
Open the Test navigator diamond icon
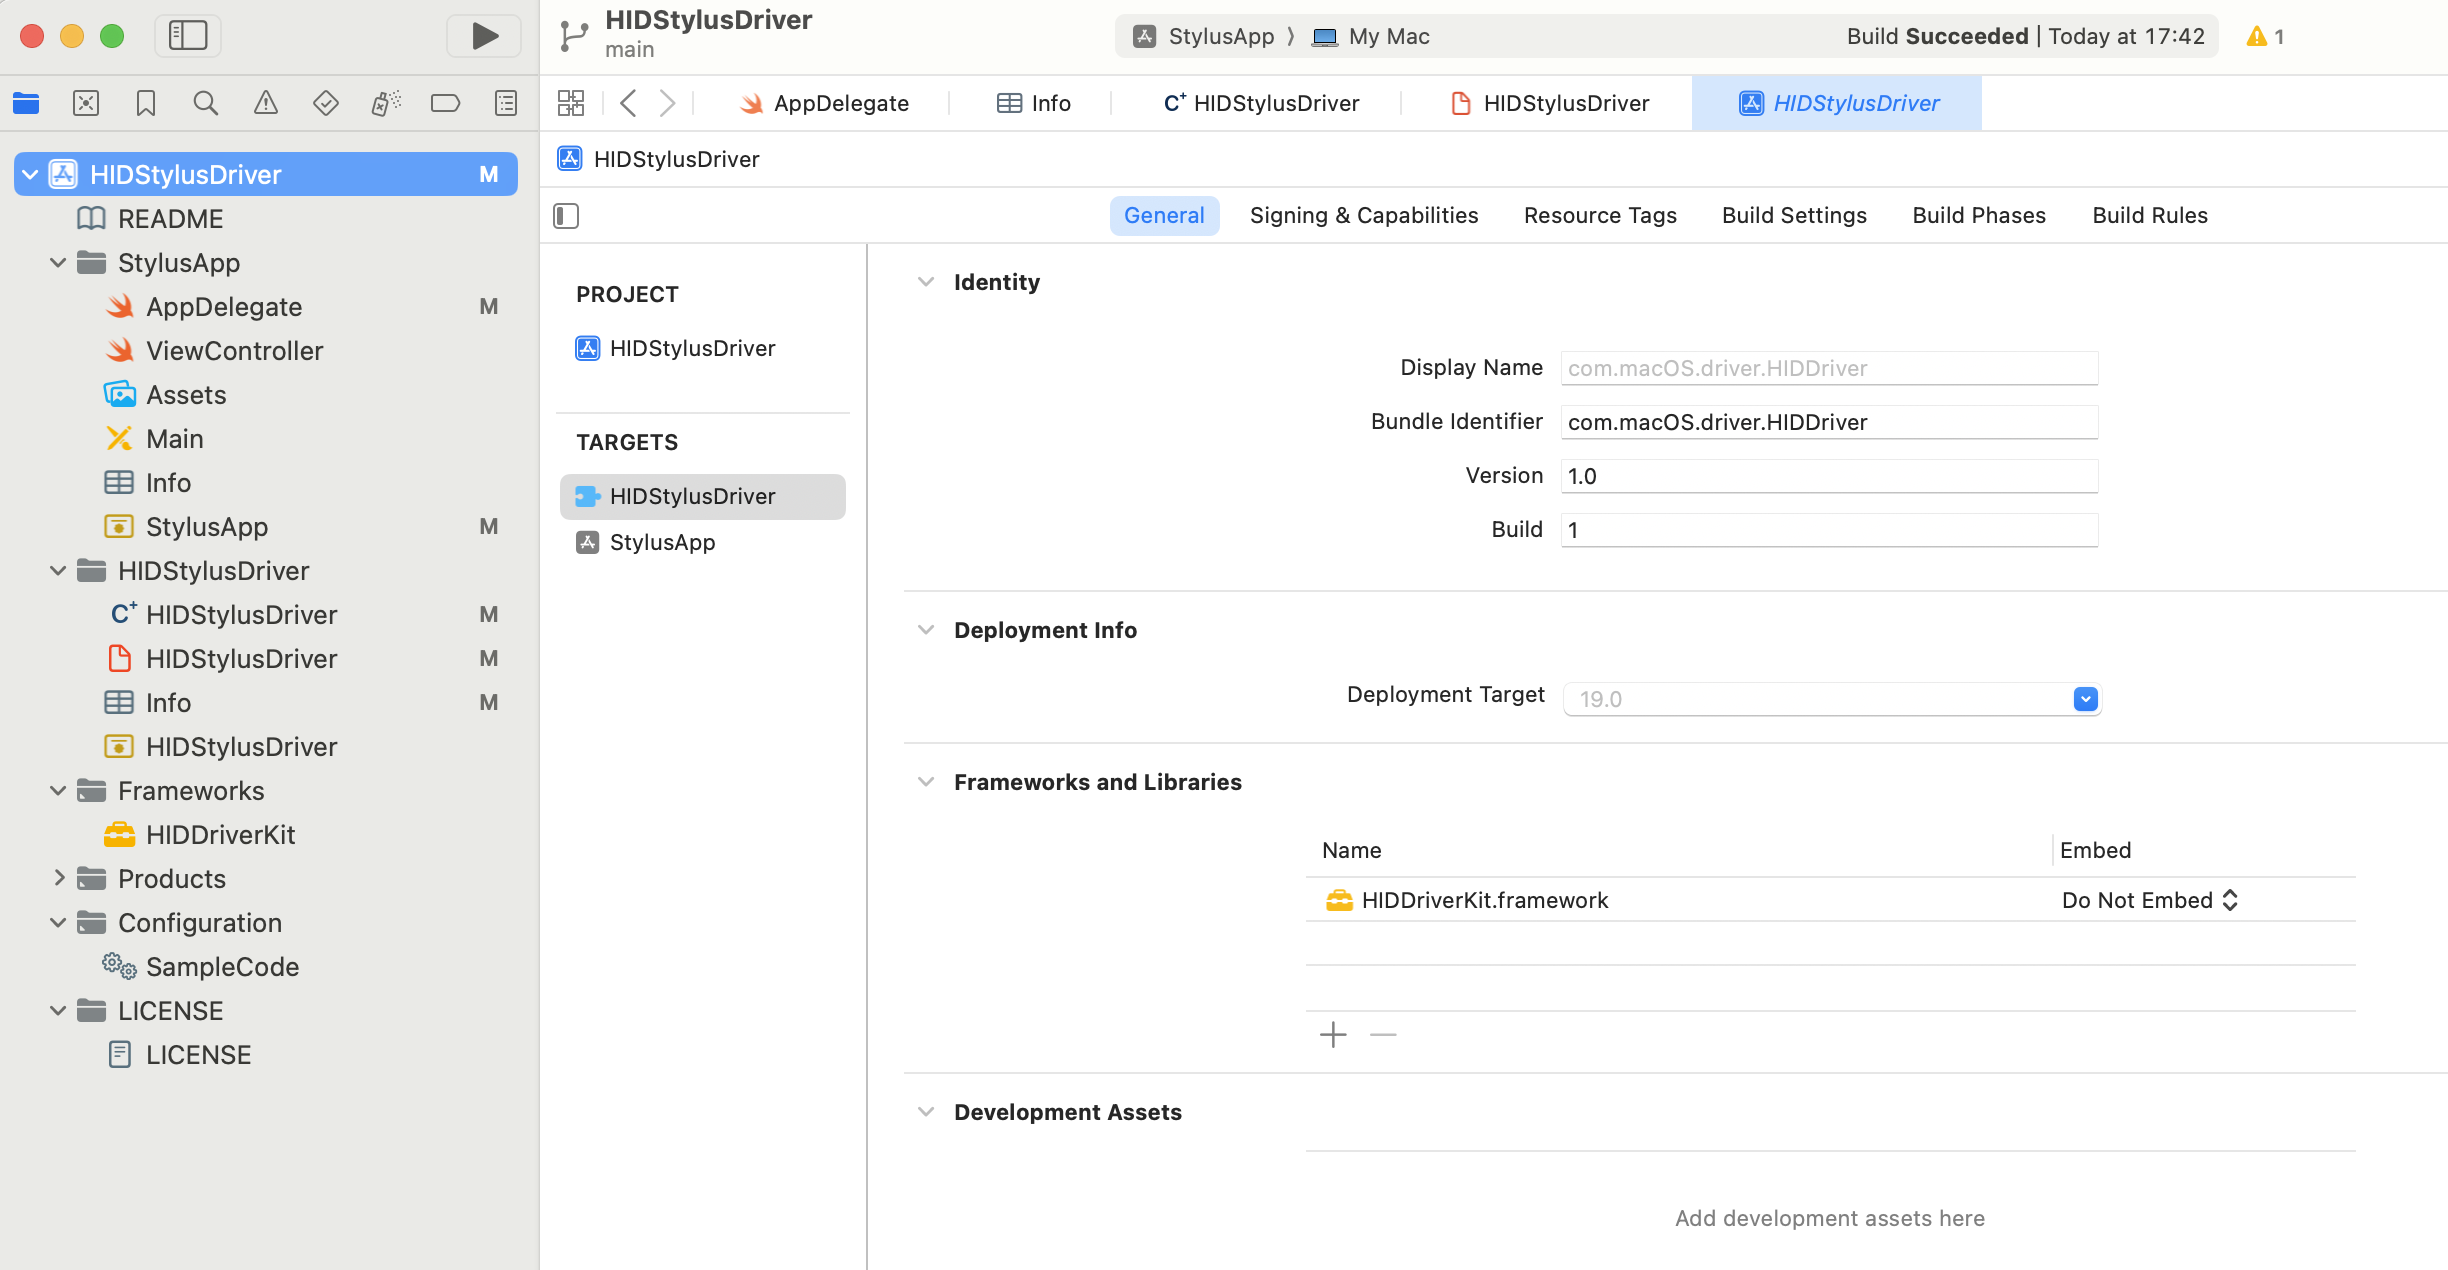[x=326, y=103]
